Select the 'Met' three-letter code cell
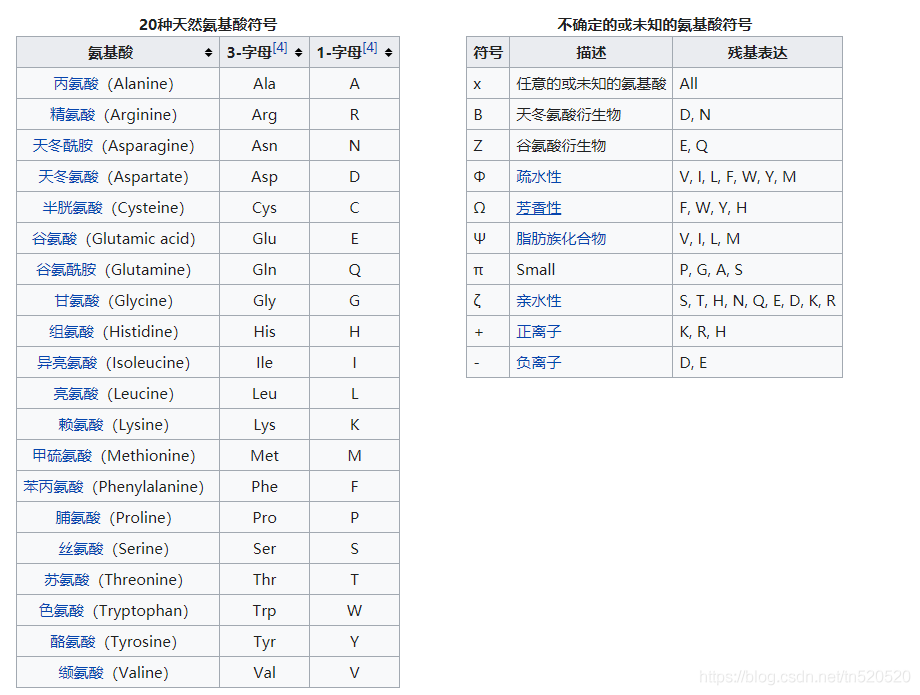This screenshot has height=695, width=920. (265, 456)
